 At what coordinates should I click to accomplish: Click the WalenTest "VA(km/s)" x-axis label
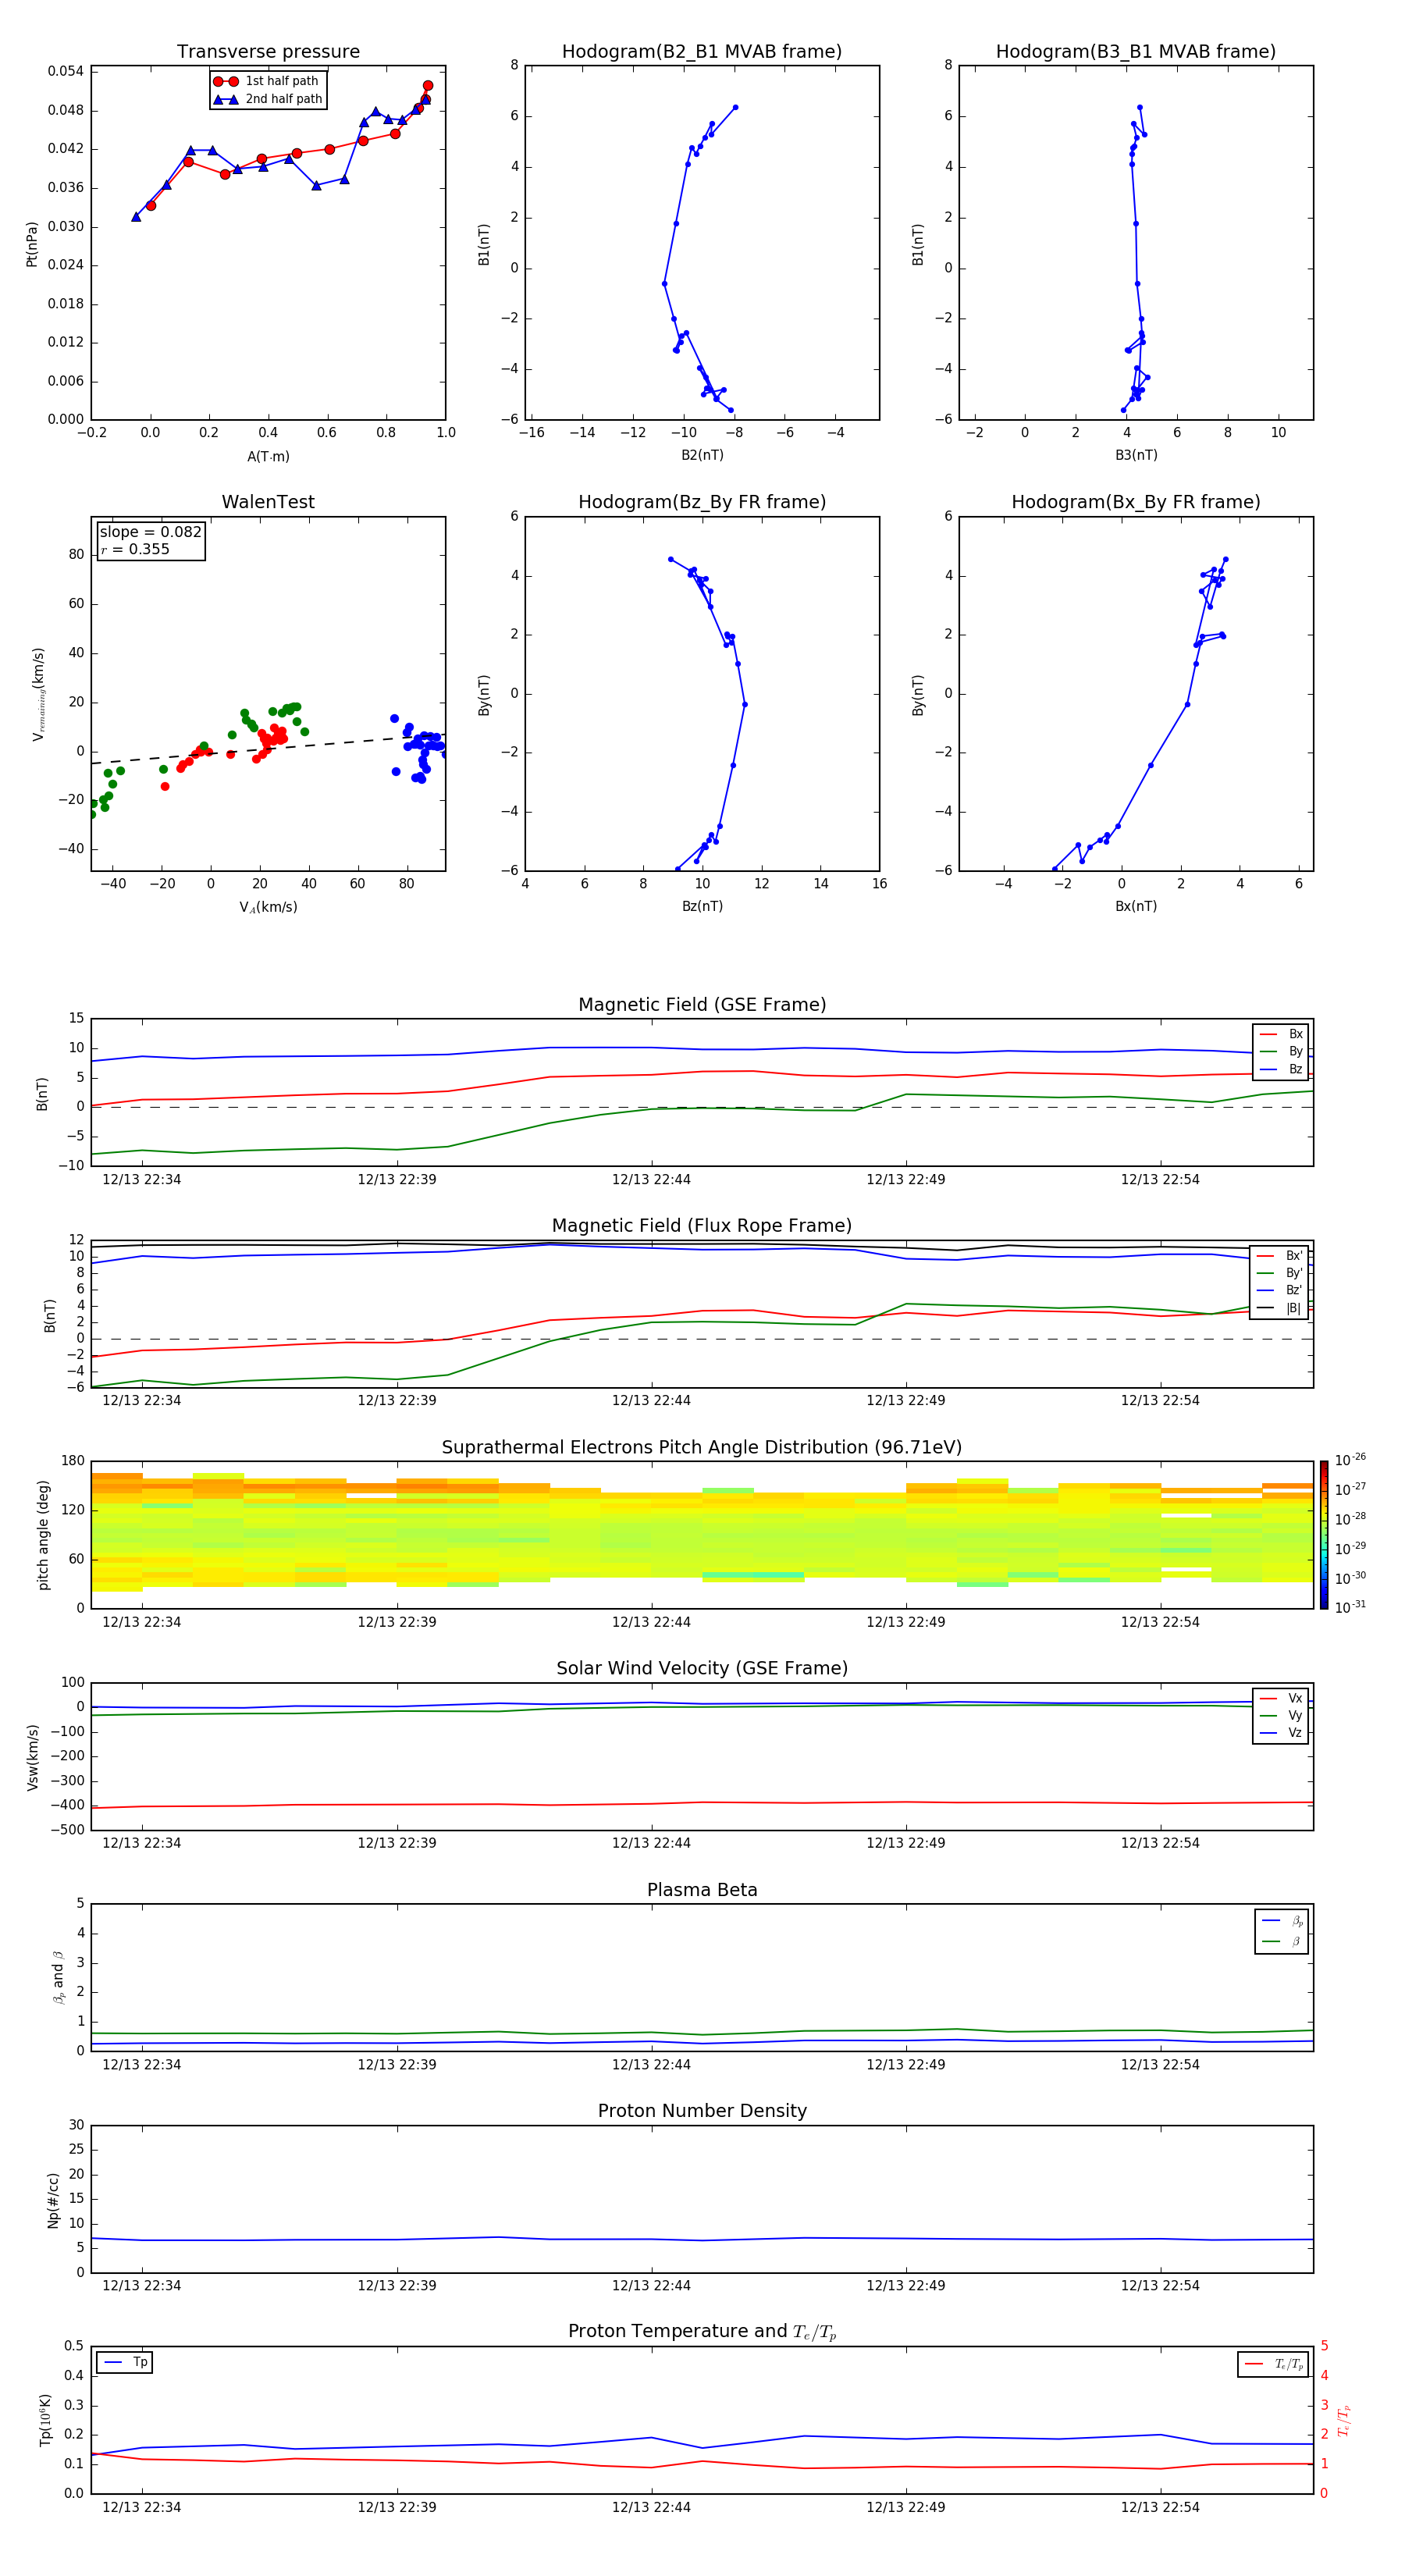coord(268,908)
